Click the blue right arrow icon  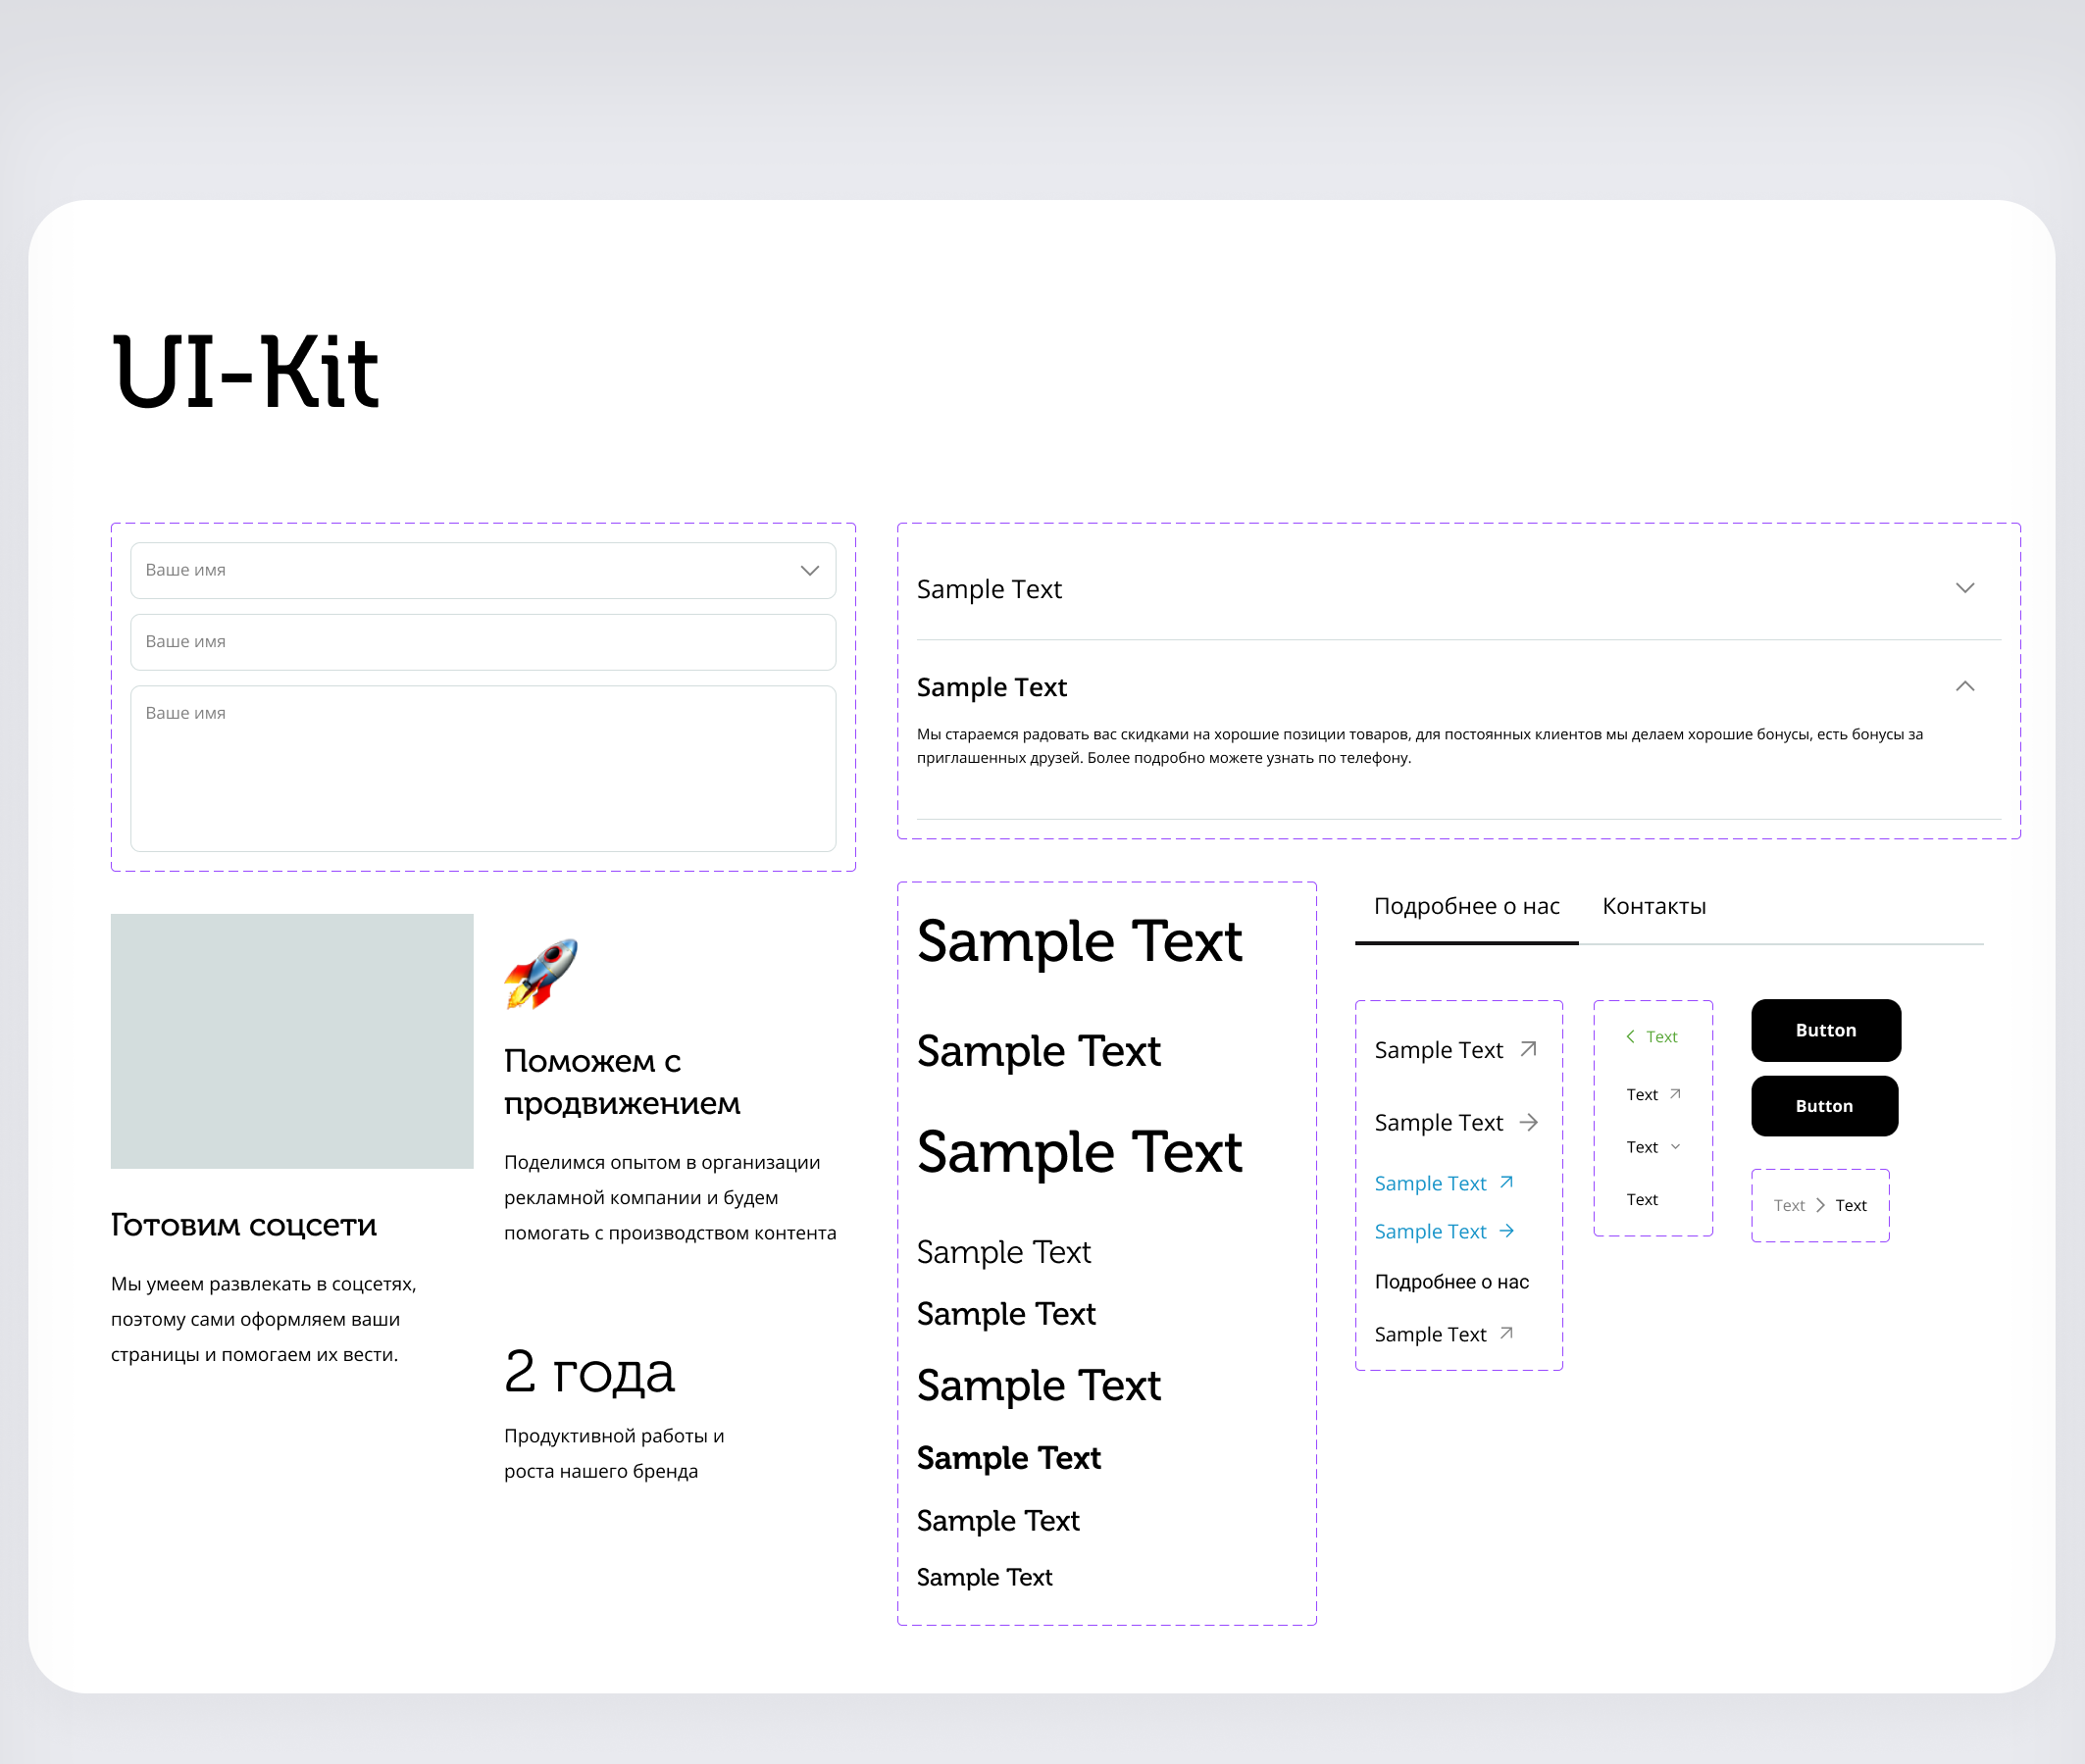(1506, 1231)
